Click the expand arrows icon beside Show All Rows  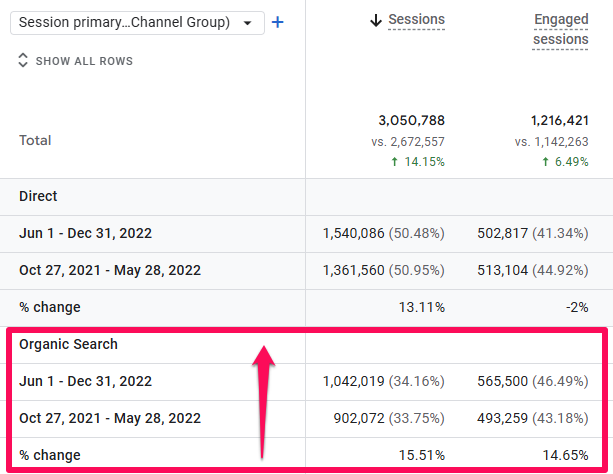[x=23, y=61]
